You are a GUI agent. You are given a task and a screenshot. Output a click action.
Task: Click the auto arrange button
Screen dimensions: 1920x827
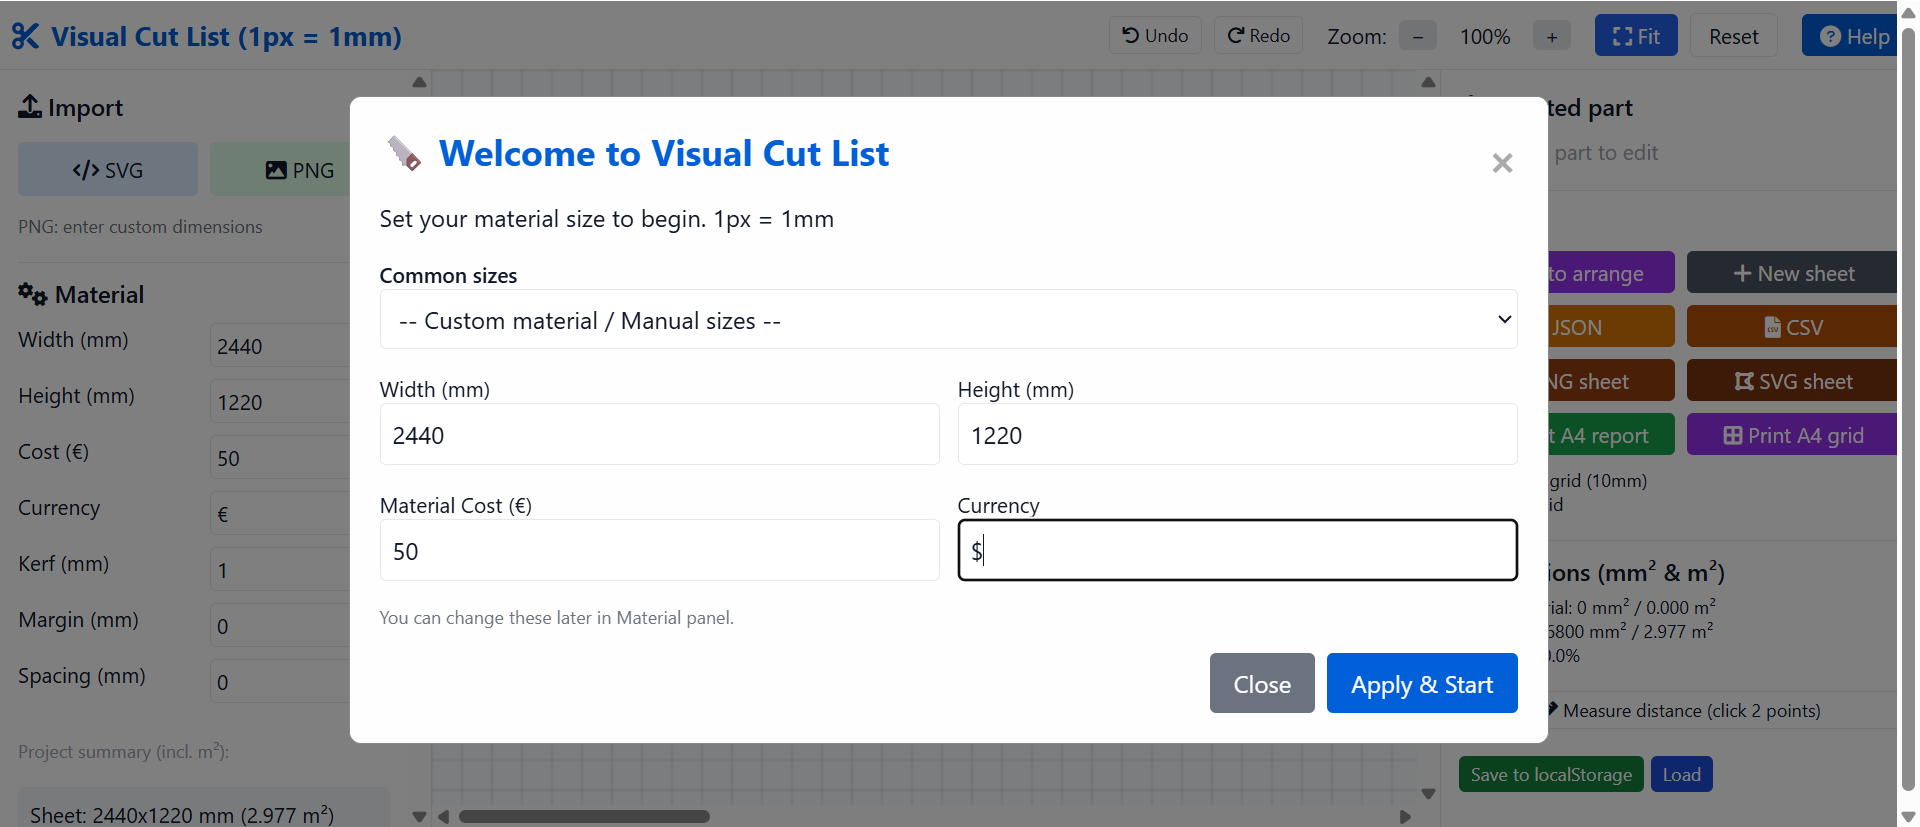point(1611,273)
